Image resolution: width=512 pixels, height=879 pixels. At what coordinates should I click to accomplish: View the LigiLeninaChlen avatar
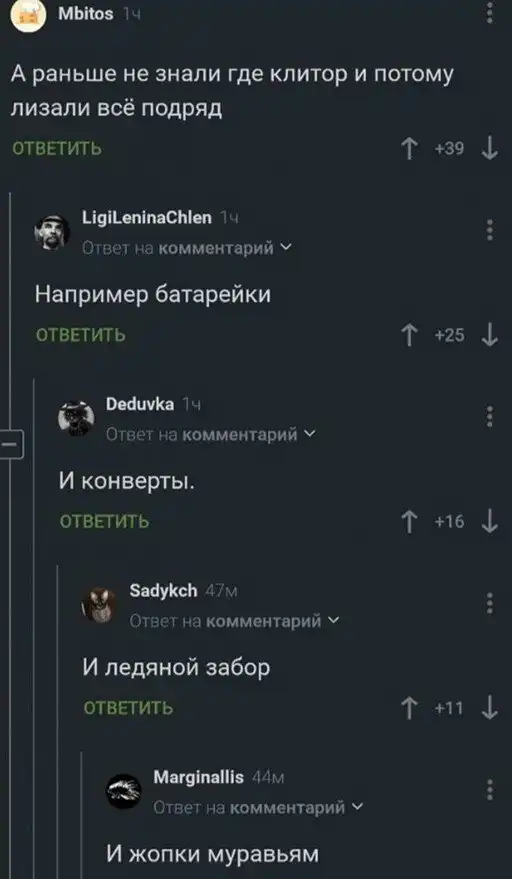click(53, 232)
